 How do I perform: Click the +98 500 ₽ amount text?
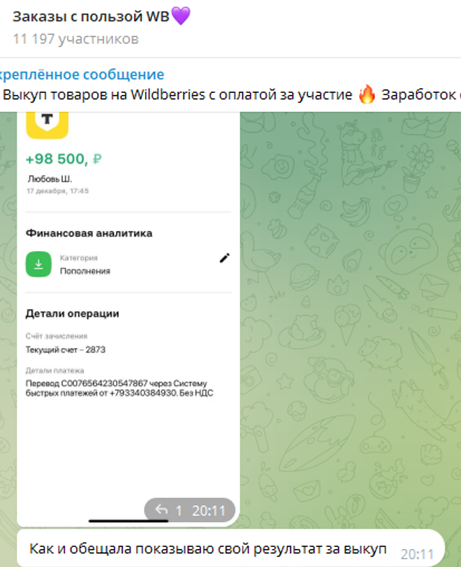click(x=64, y=159)
